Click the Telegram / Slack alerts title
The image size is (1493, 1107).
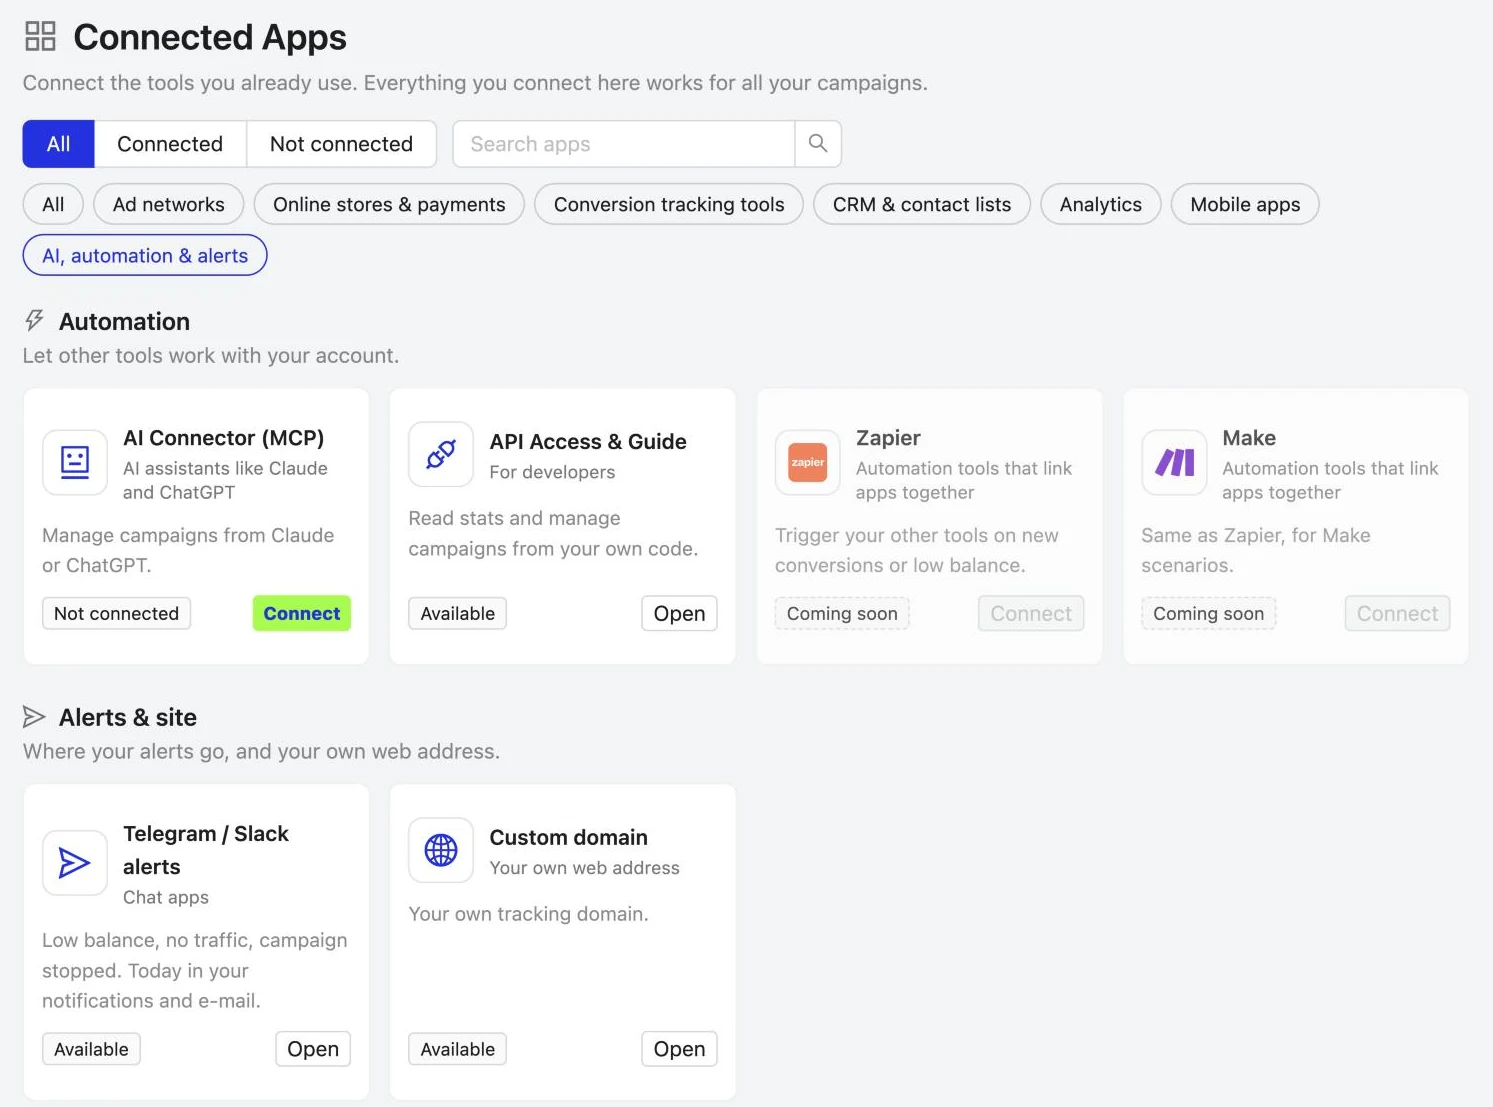coord(206,850)
